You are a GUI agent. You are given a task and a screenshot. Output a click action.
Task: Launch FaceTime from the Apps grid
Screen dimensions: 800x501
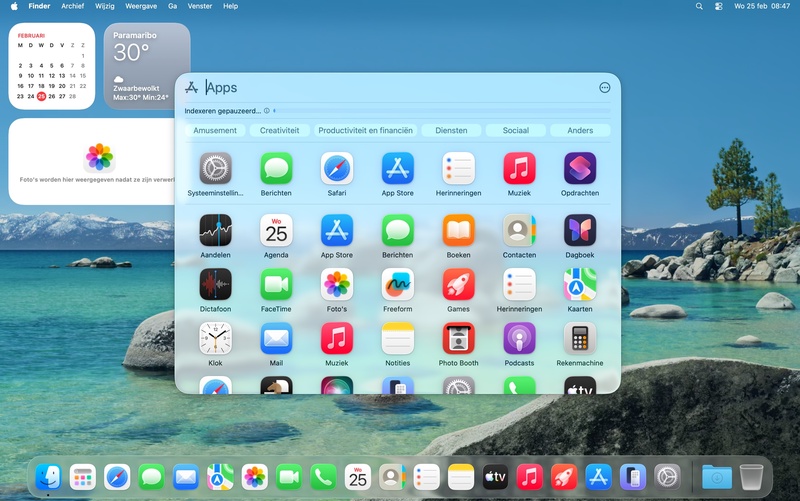click(x=276, y=284)
